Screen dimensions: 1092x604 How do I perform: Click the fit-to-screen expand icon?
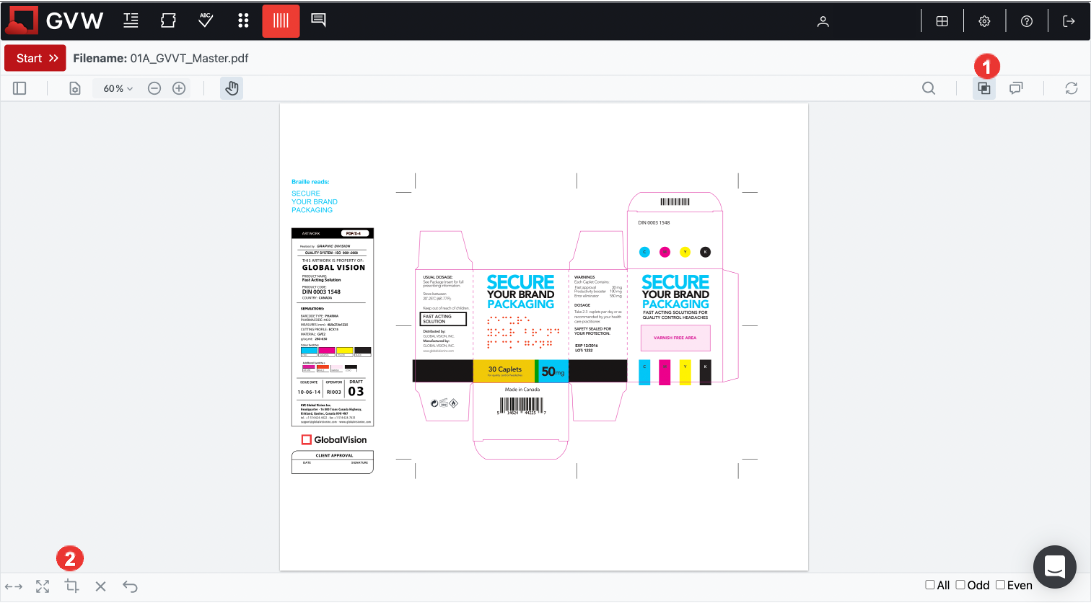42,587
